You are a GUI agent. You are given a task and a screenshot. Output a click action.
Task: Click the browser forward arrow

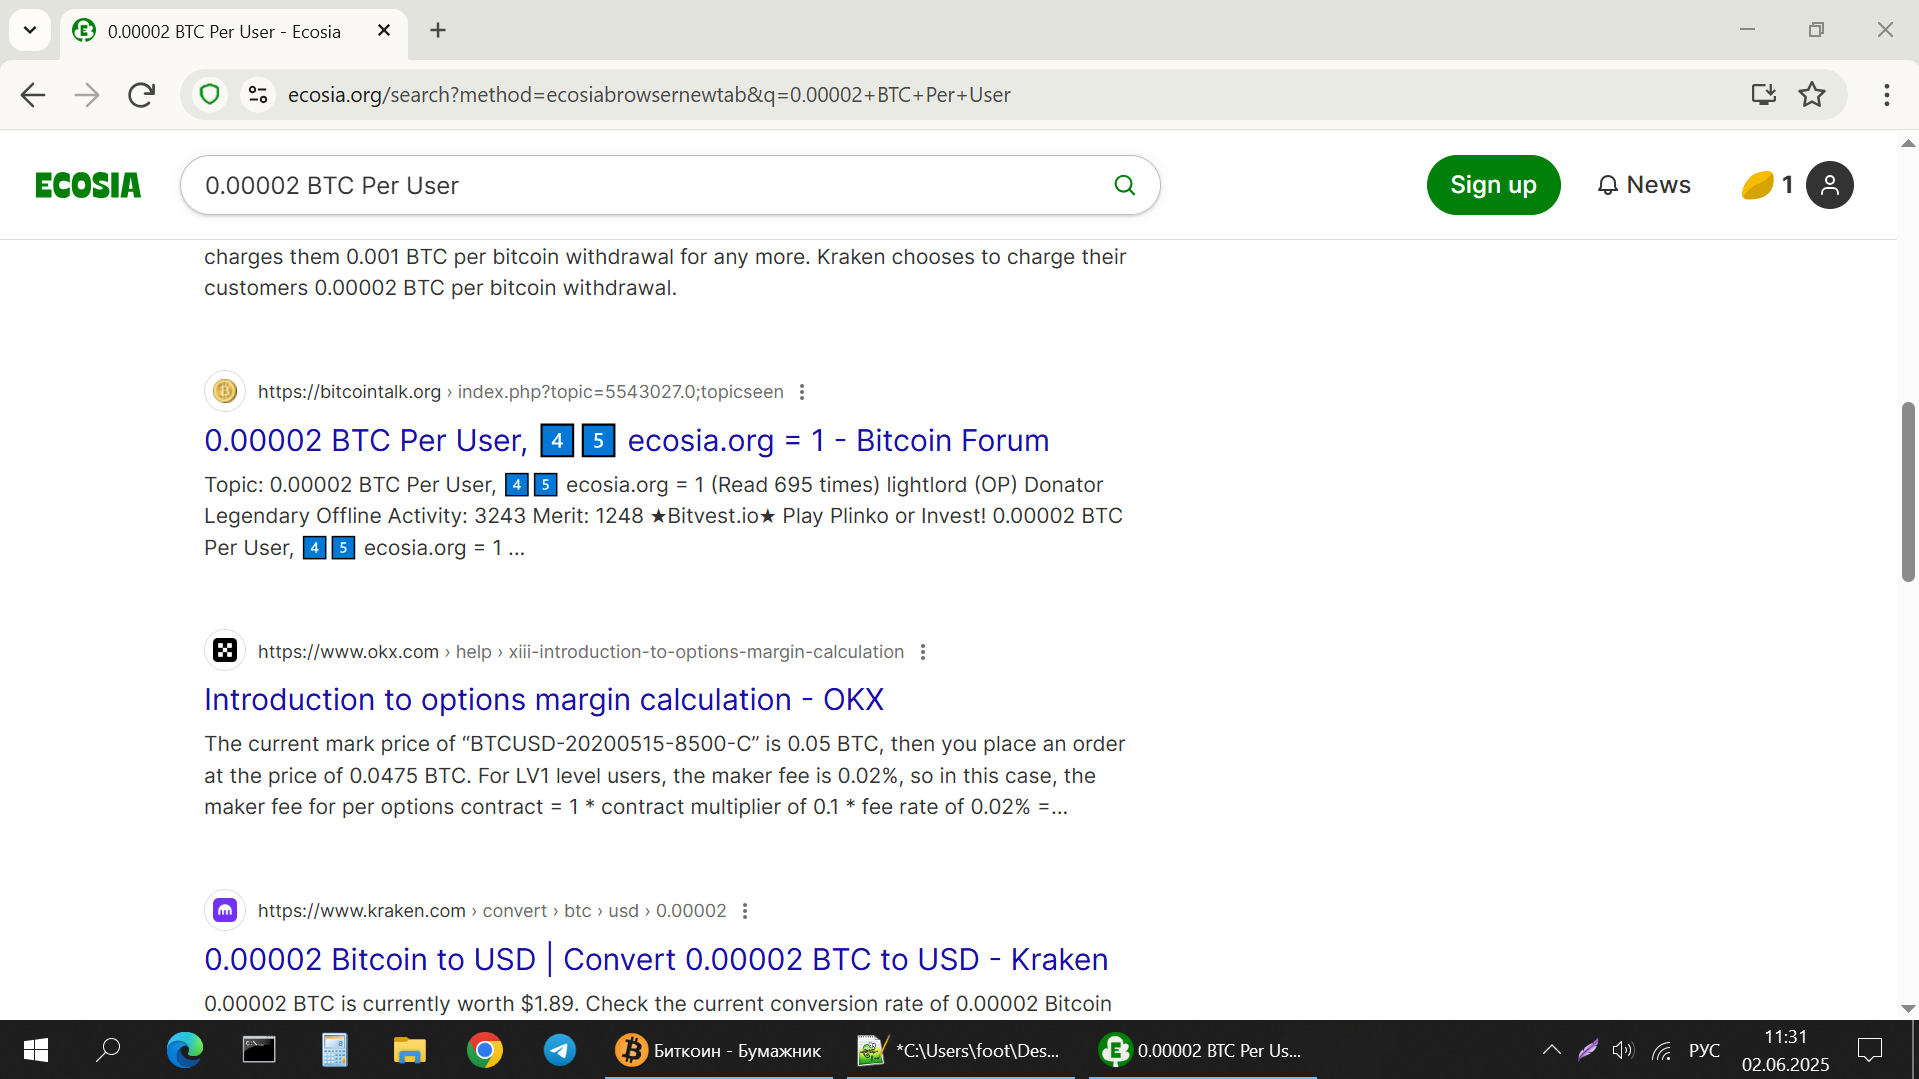coord(87,95)
